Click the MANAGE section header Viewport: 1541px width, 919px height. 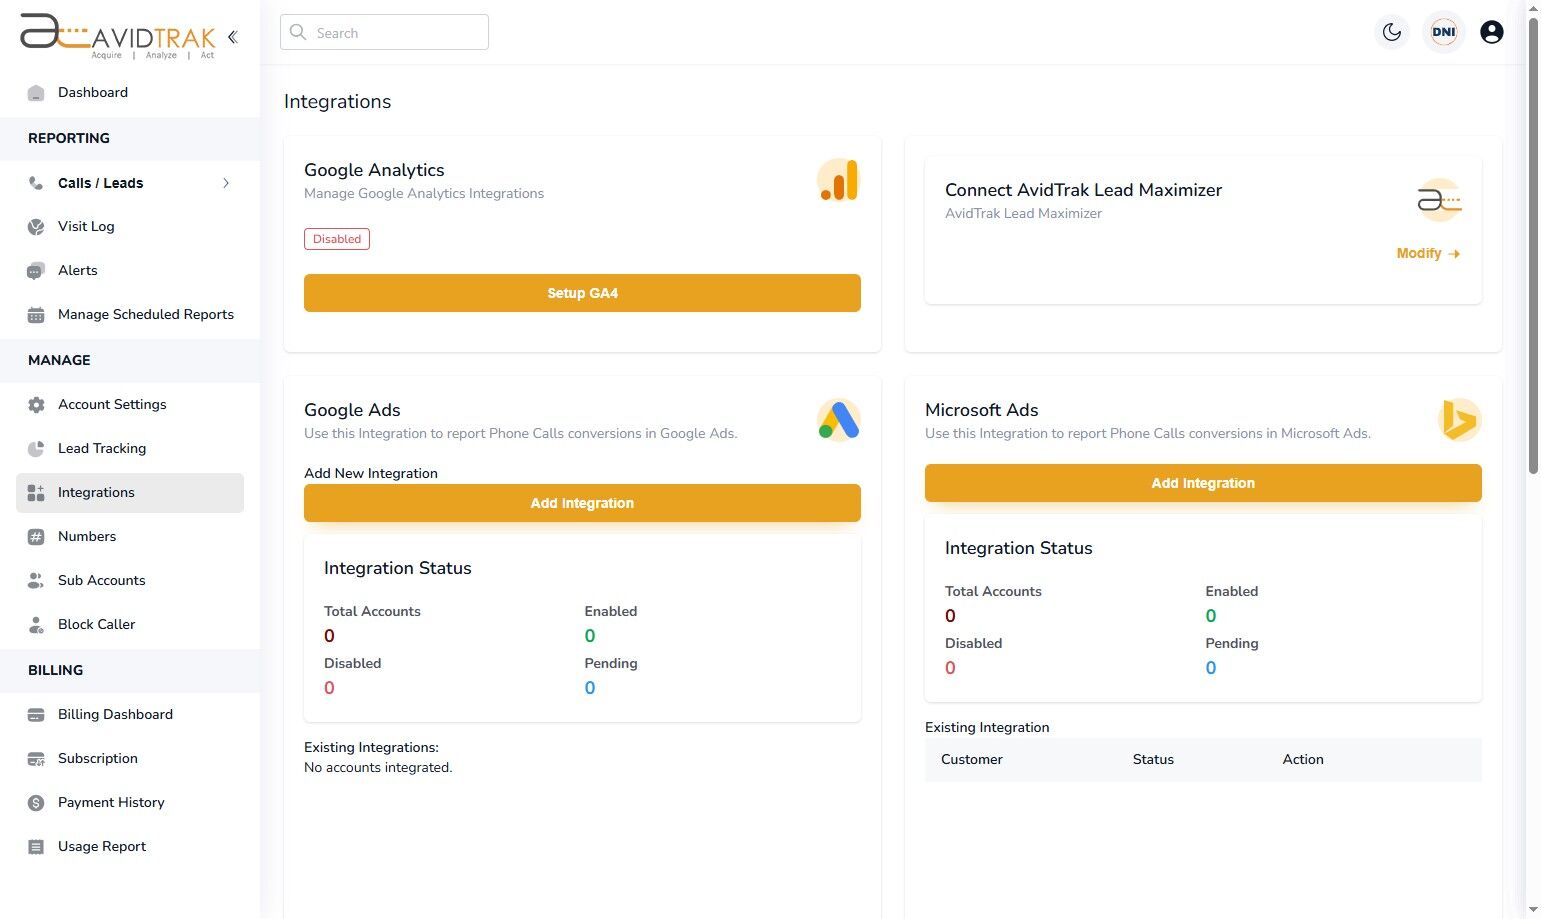point(59,361)
